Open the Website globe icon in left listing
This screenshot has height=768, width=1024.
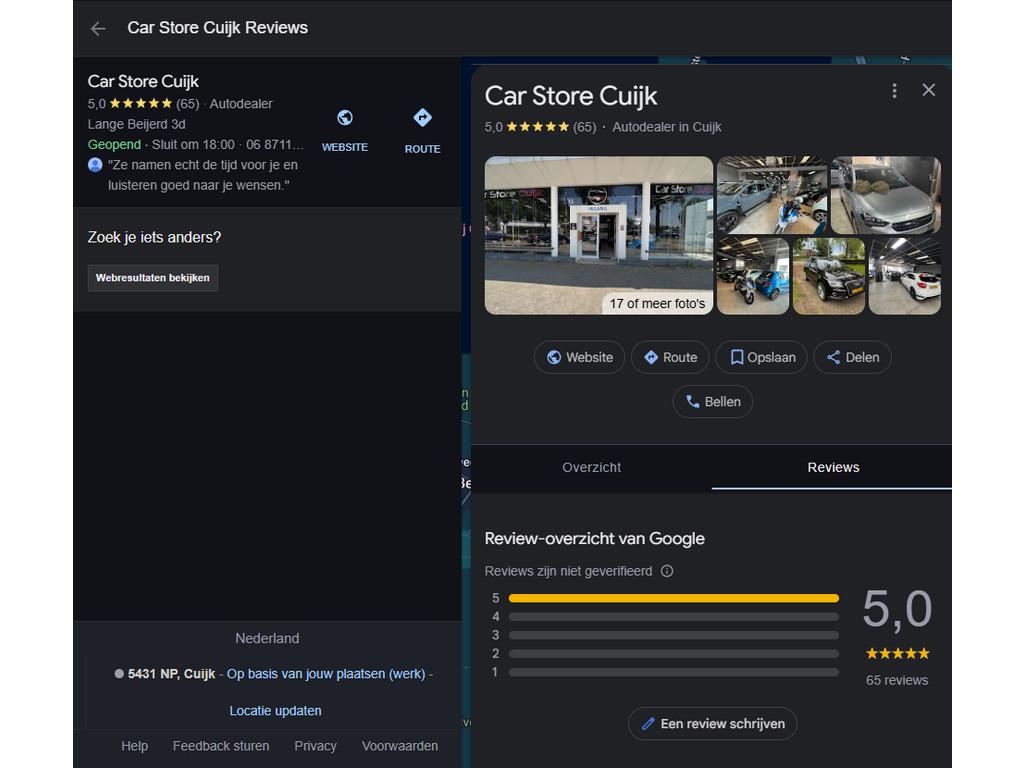click(345, 119)
